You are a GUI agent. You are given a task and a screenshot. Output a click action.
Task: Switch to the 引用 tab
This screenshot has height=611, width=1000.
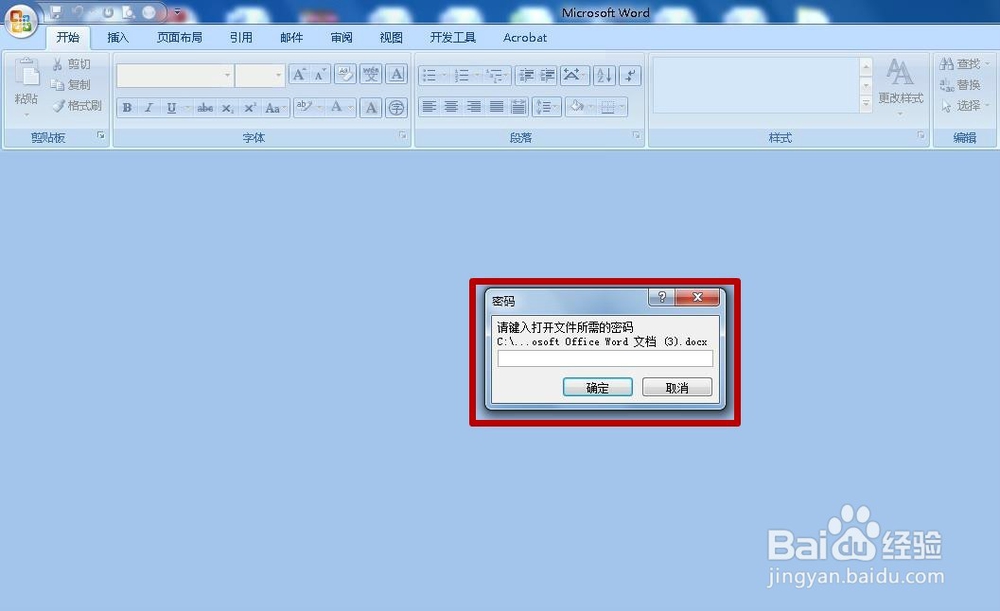(241, 38)
